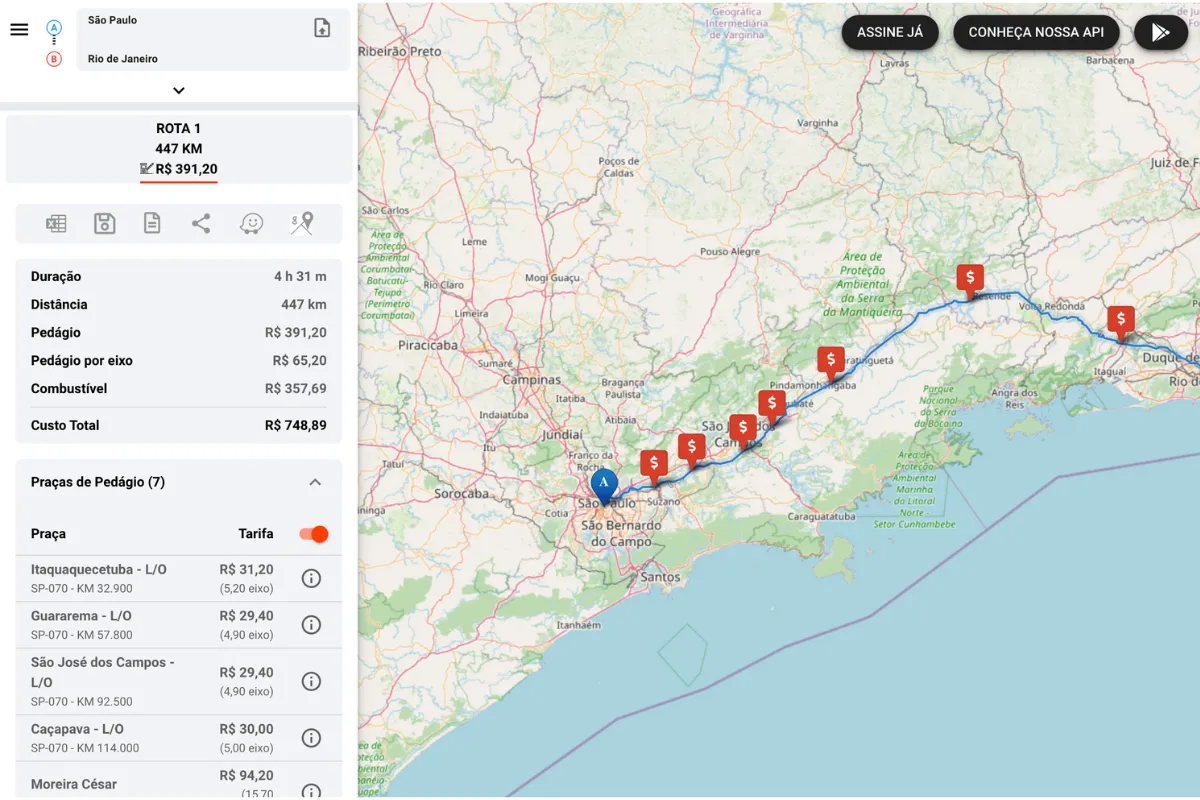Viewport: 1200px width, 800px height.
Task: Share the route via share icon
Action: click(x=201, y=224)
